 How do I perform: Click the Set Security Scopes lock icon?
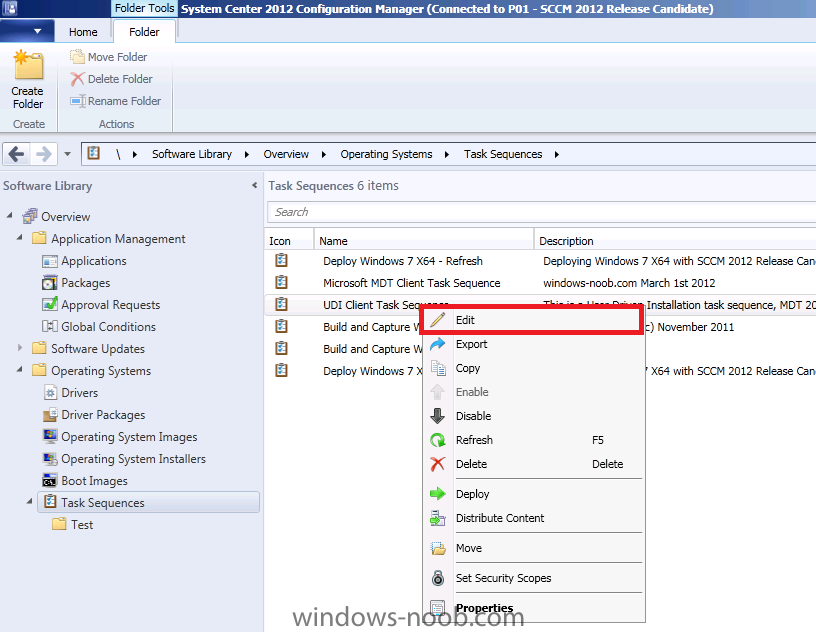(438, 578)
